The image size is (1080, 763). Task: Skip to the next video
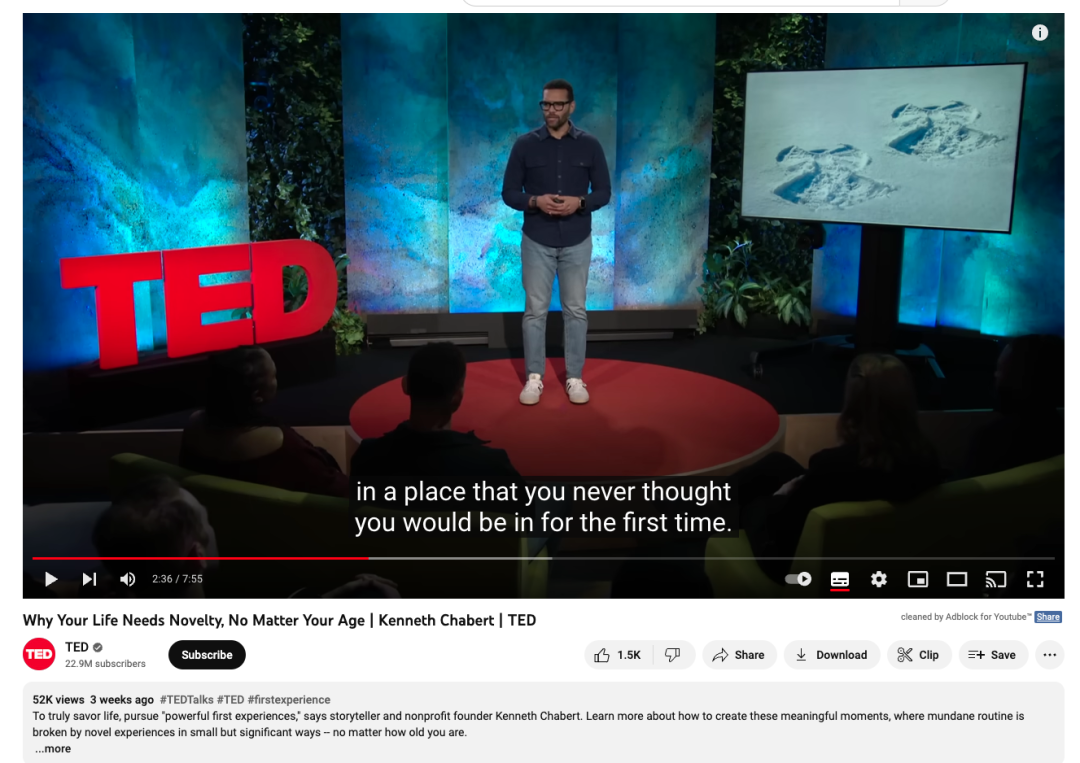(89, 579)
